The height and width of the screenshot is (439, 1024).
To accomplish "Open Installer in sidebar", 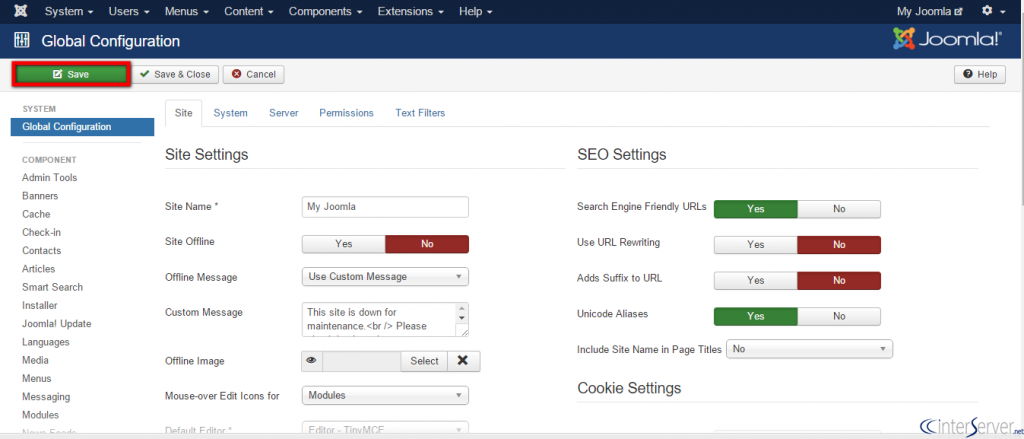I will tap(39, 306).
